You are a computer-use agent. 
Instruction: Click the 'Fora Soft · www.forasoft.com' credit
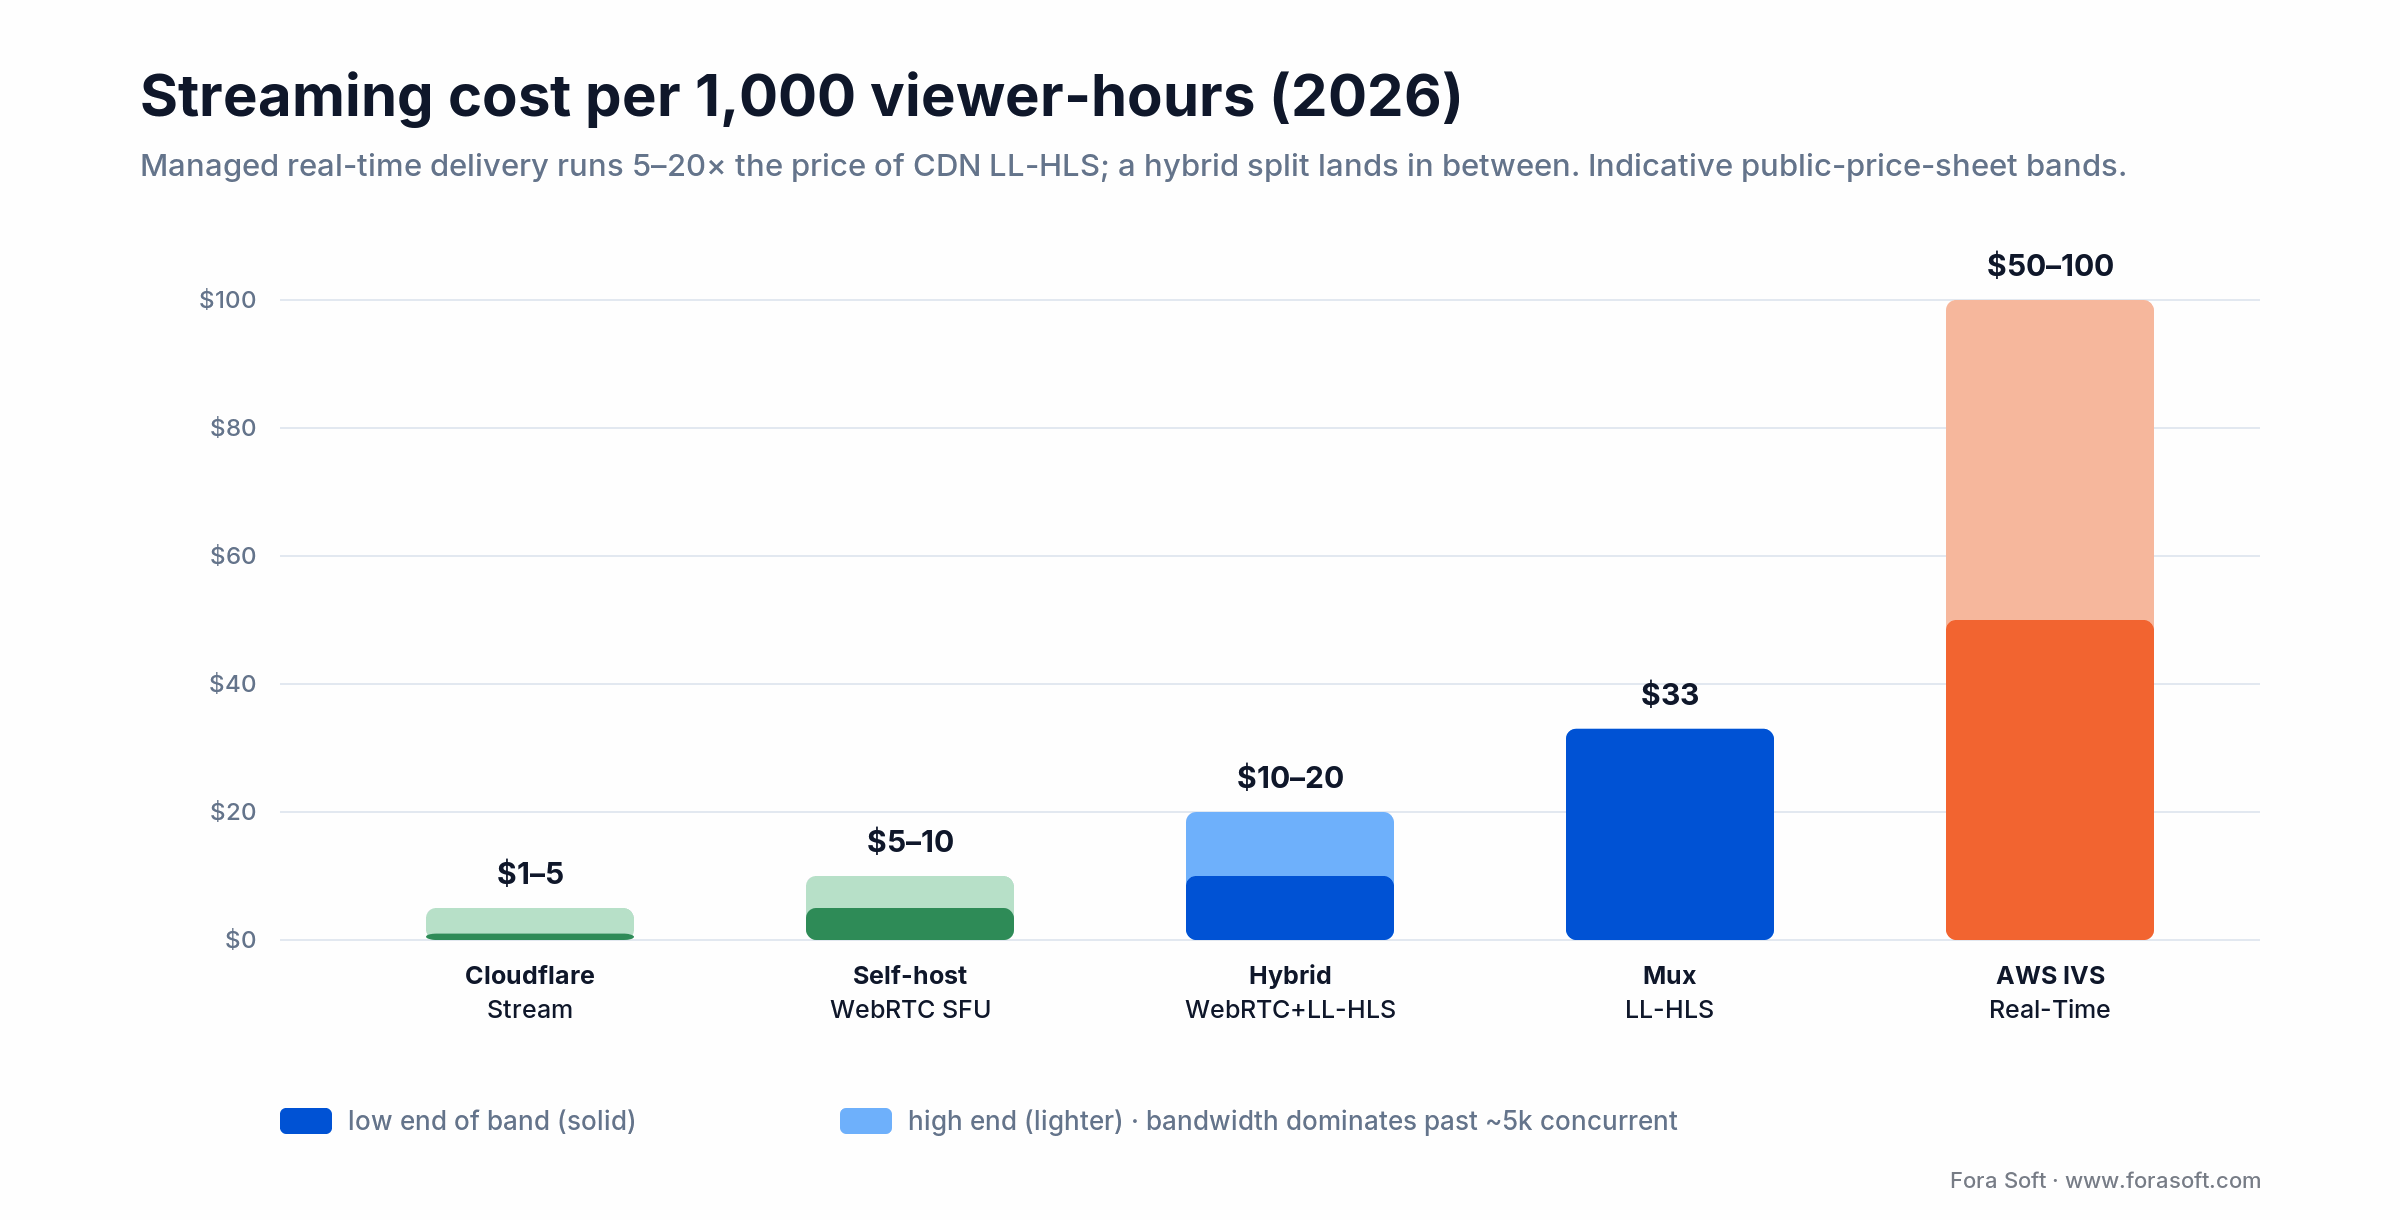tap(2105, 1180)
